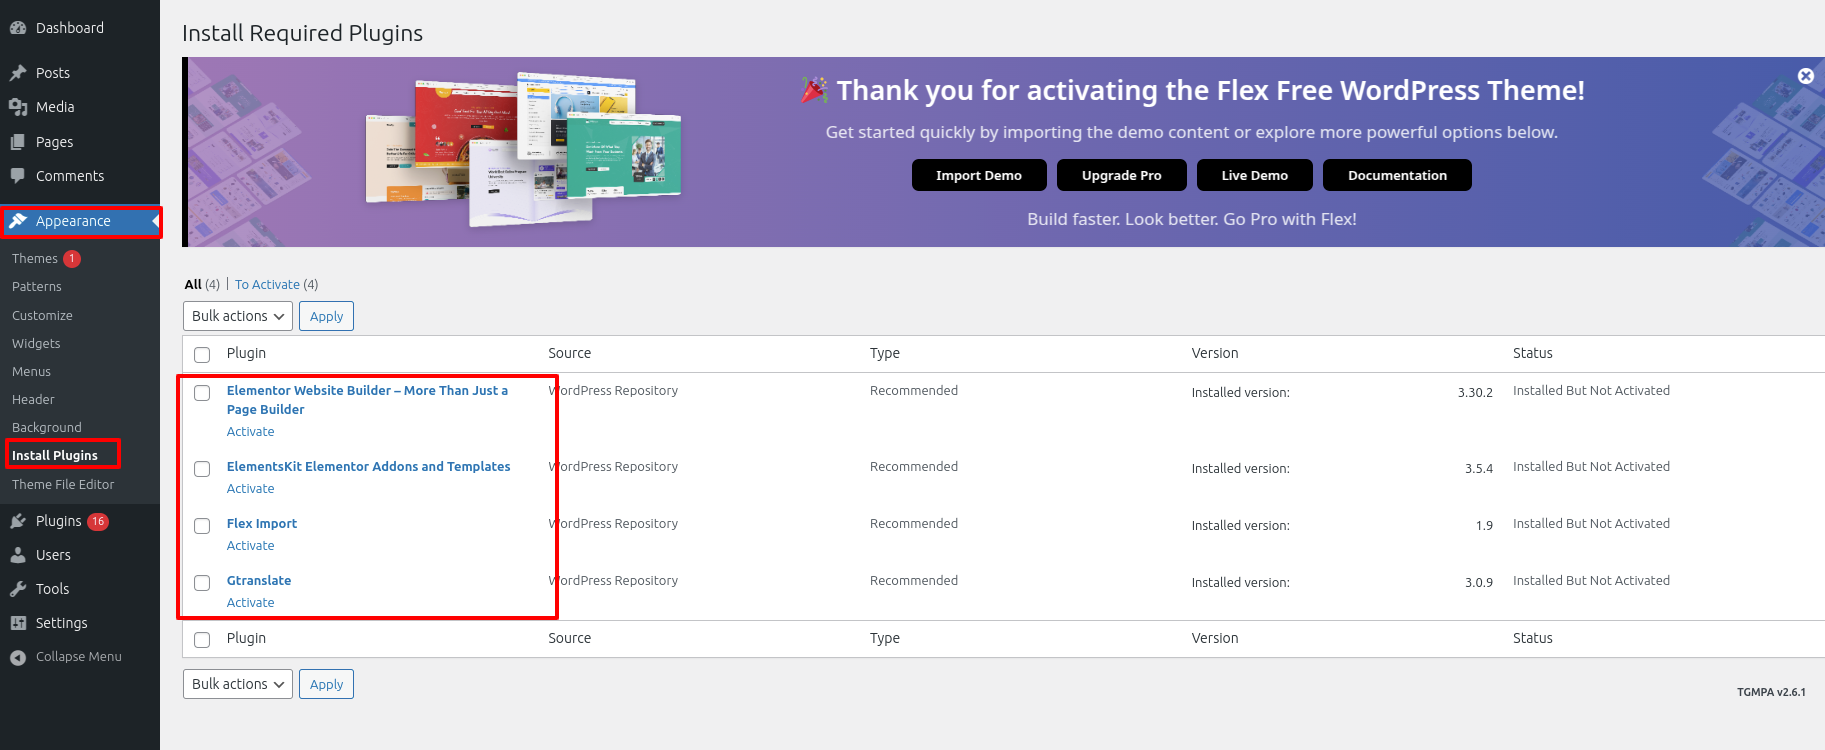The height and width of the screenshot is (750, 1825).
Task: Click the Dashboard gauge icon
Action: point(18,28)
